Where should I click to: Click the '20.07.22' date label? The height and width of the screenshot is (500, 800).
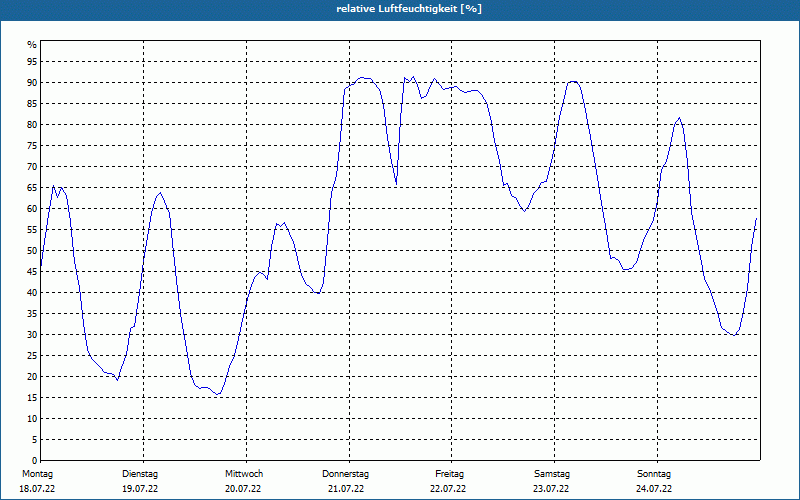point(243,489)
